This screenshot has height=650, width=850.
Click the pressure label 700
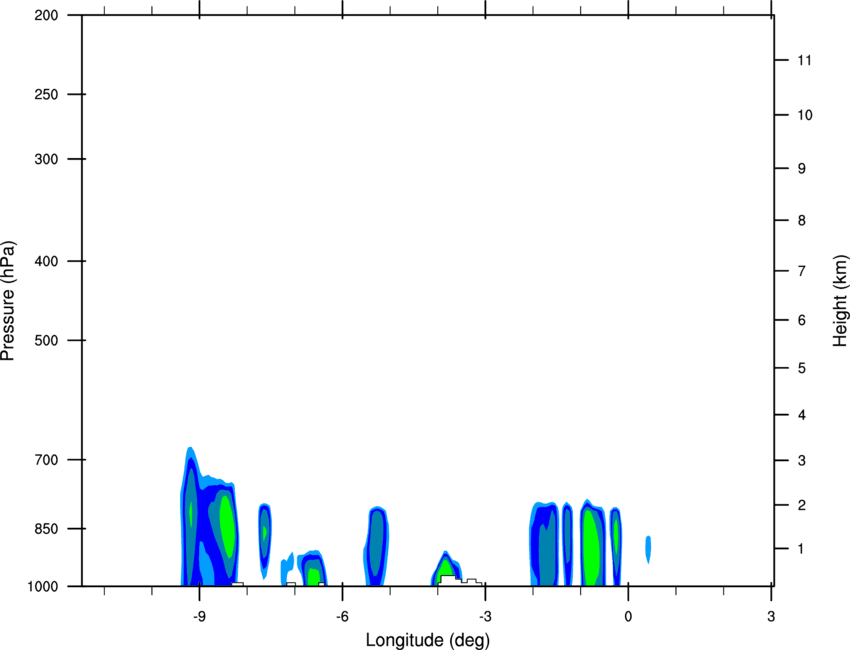coord(46,460)
